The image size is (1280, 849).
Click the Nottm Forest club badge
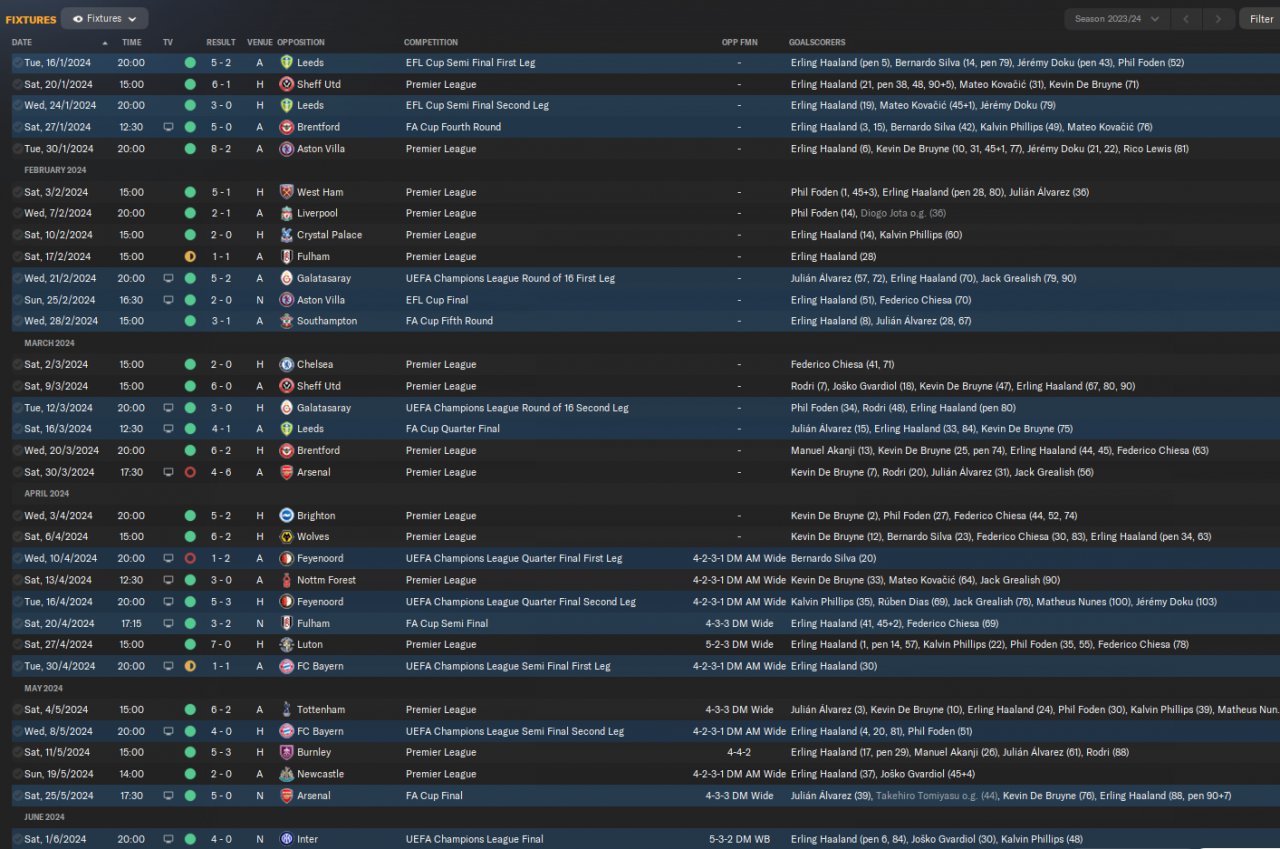pyautogui.click(x=287, y=580)
